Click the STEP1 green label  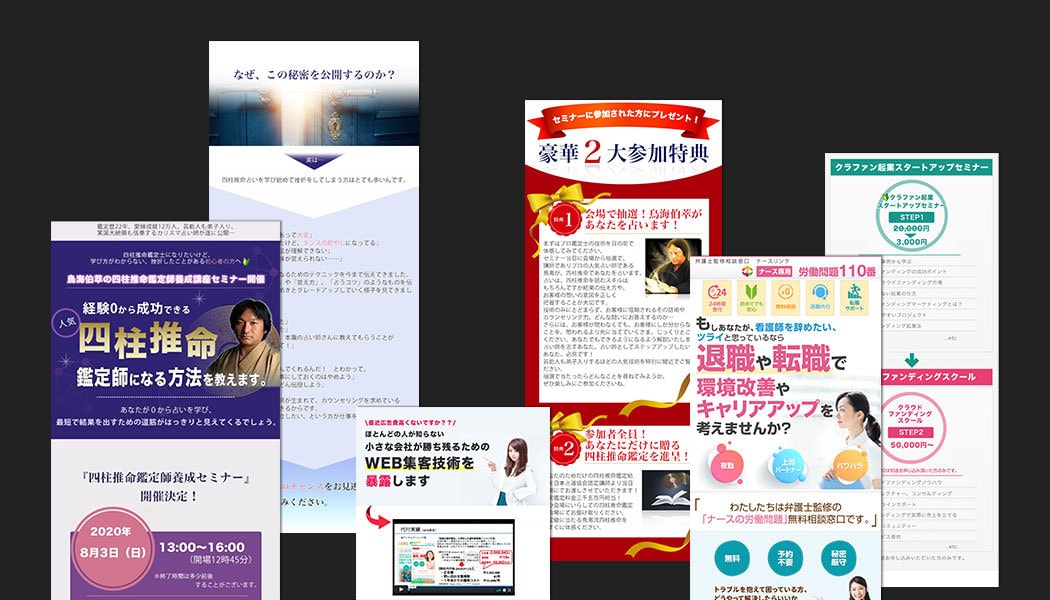click(x=911, y=218)
